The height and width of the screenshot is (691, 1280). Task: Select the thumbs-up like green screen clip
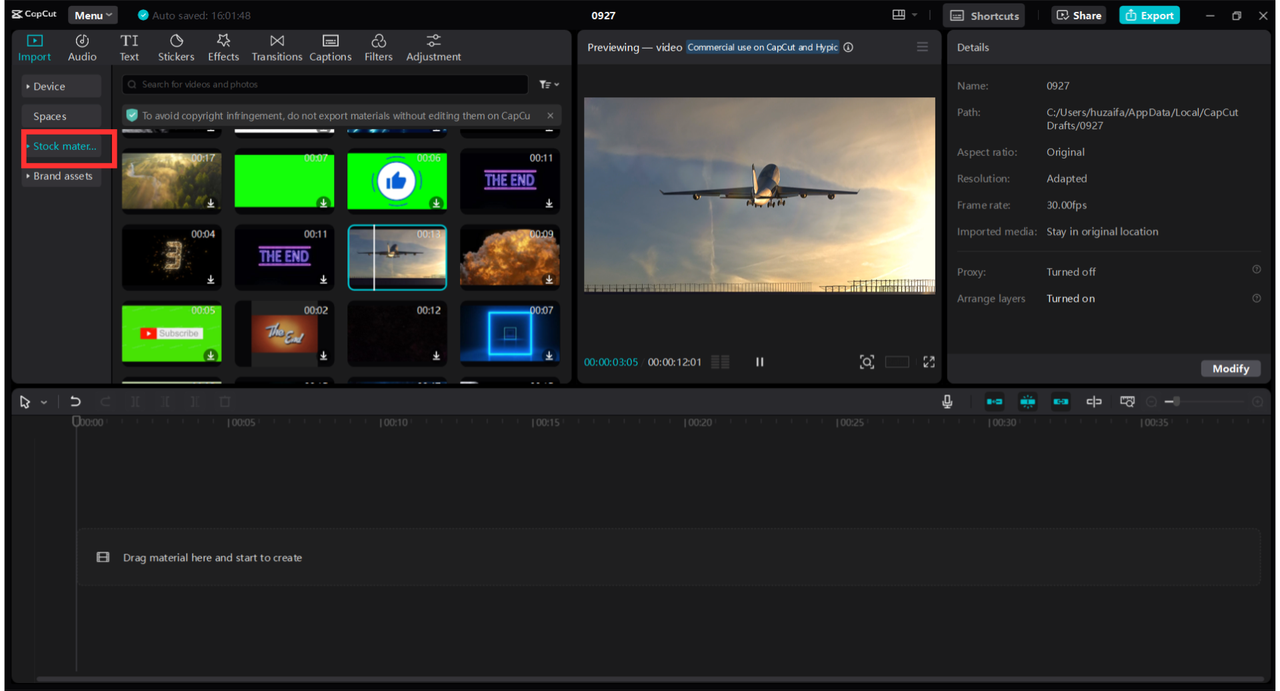coord(397,180)
